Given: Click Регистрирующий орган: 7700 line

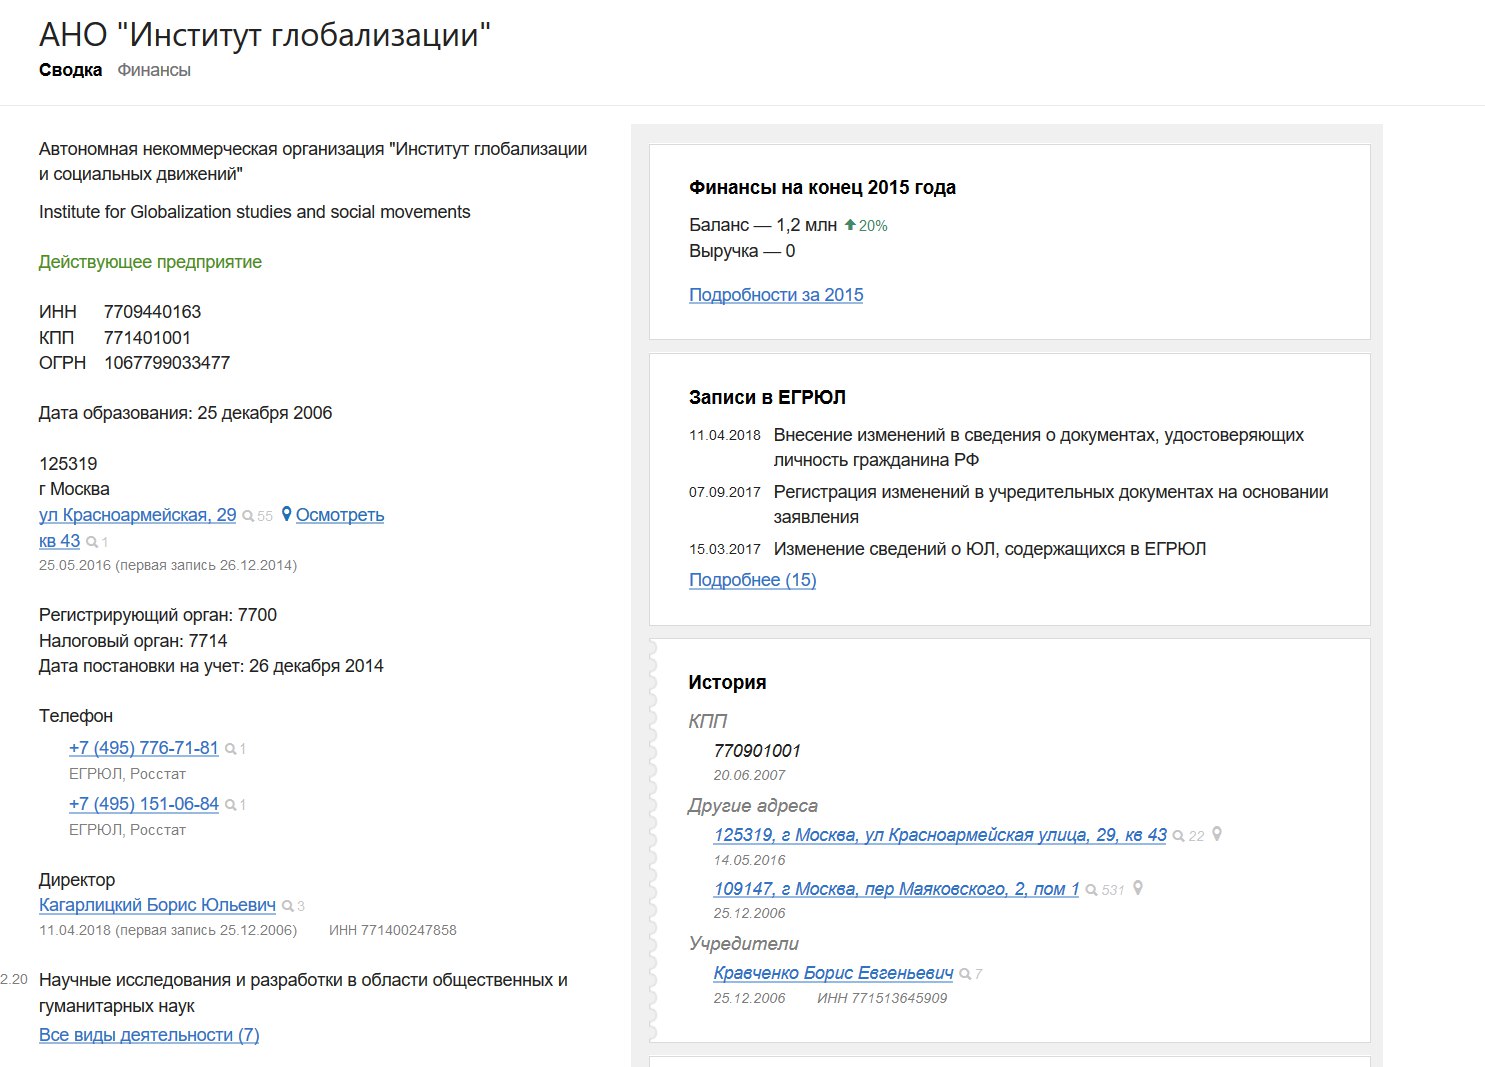Looking at the screenshot, I should (x=158, y=615).
